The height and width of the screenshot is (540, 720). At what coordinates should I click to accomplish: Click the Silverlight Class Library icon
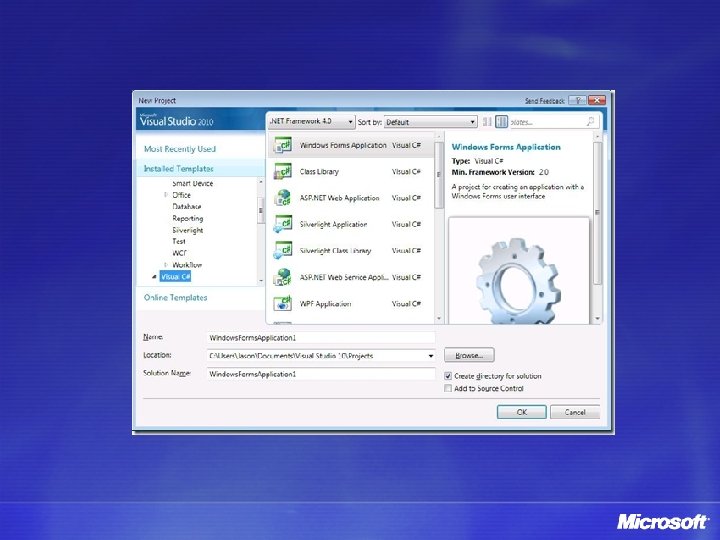tap(282, 251)
